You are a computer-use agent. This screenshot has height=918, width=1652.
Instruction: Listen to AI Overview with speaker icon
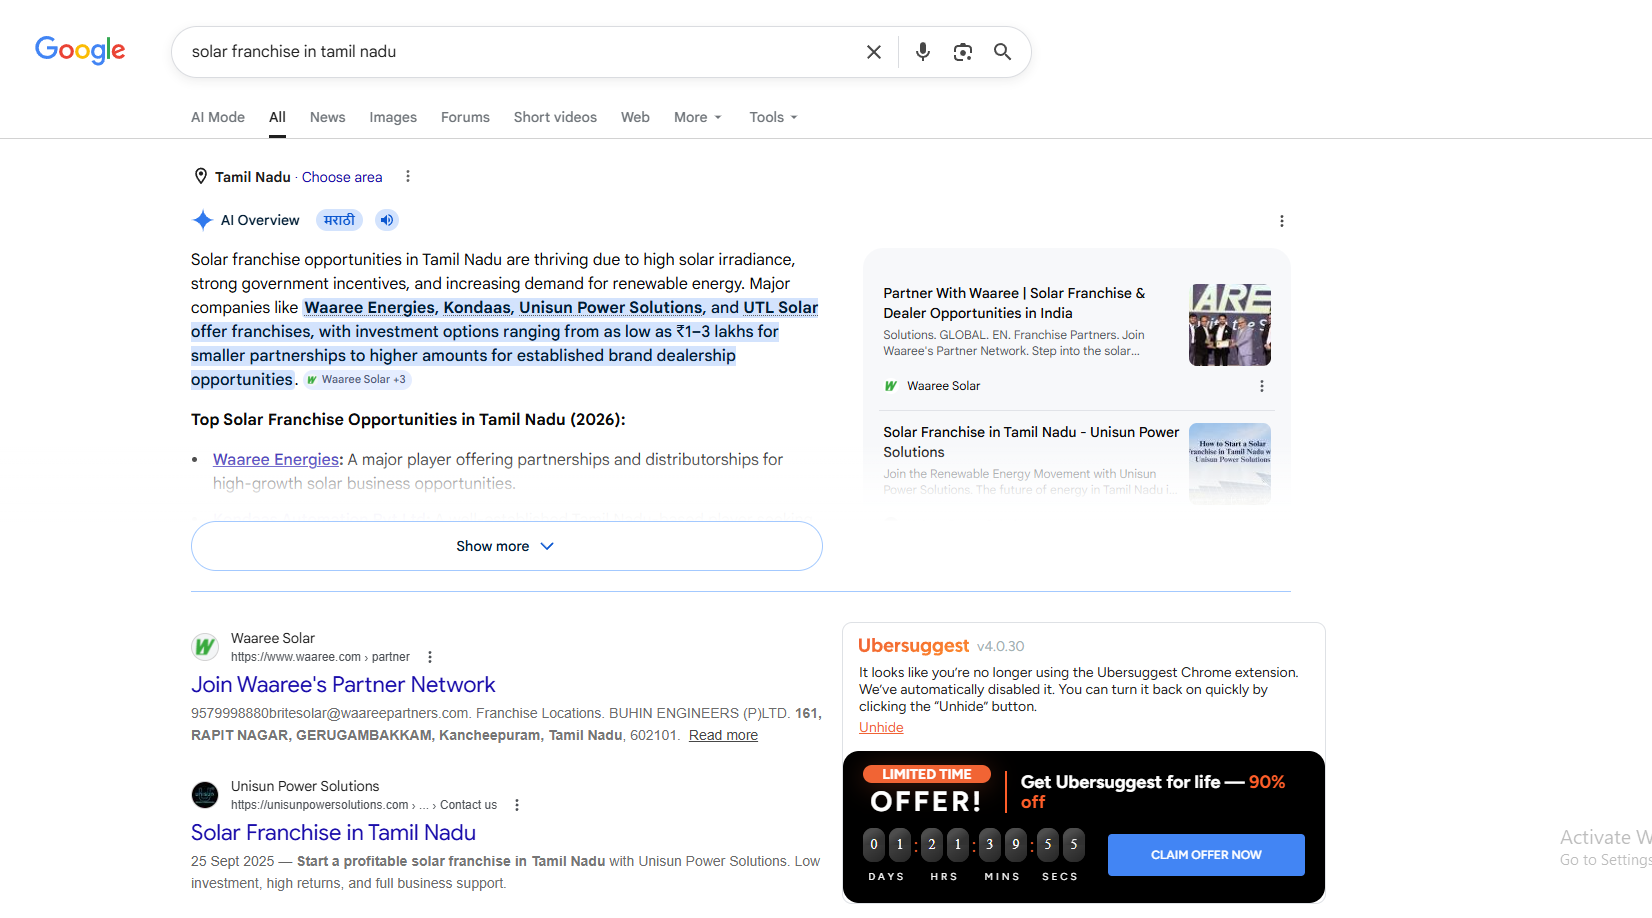(x=387, y=220)
